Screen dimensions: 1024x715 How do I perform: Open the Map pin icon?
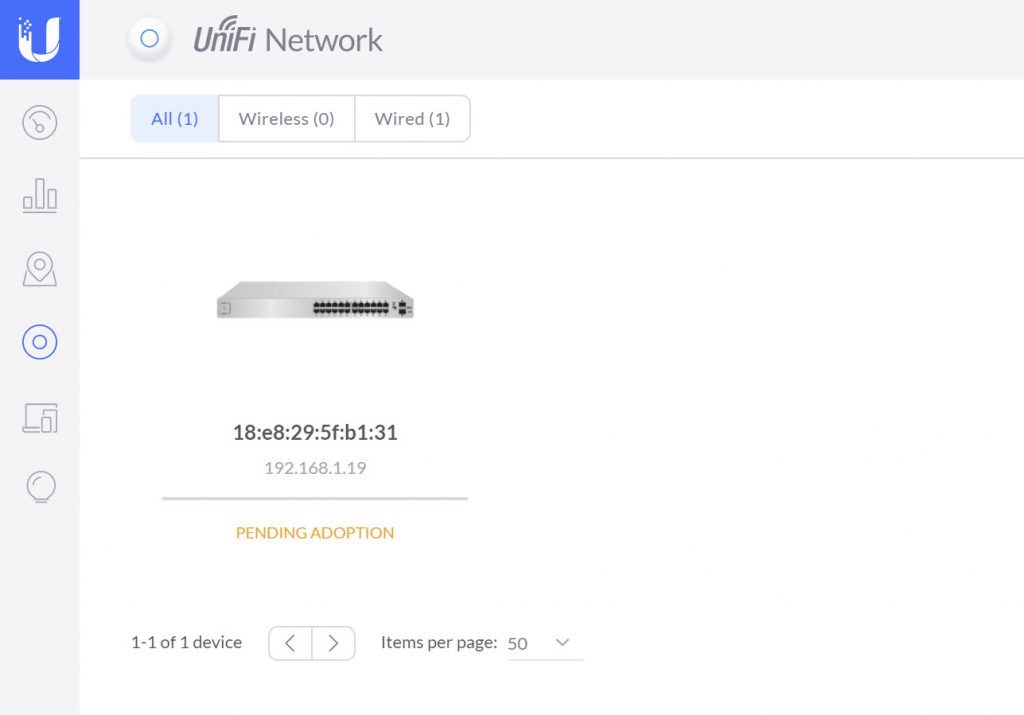click(40, 269)
